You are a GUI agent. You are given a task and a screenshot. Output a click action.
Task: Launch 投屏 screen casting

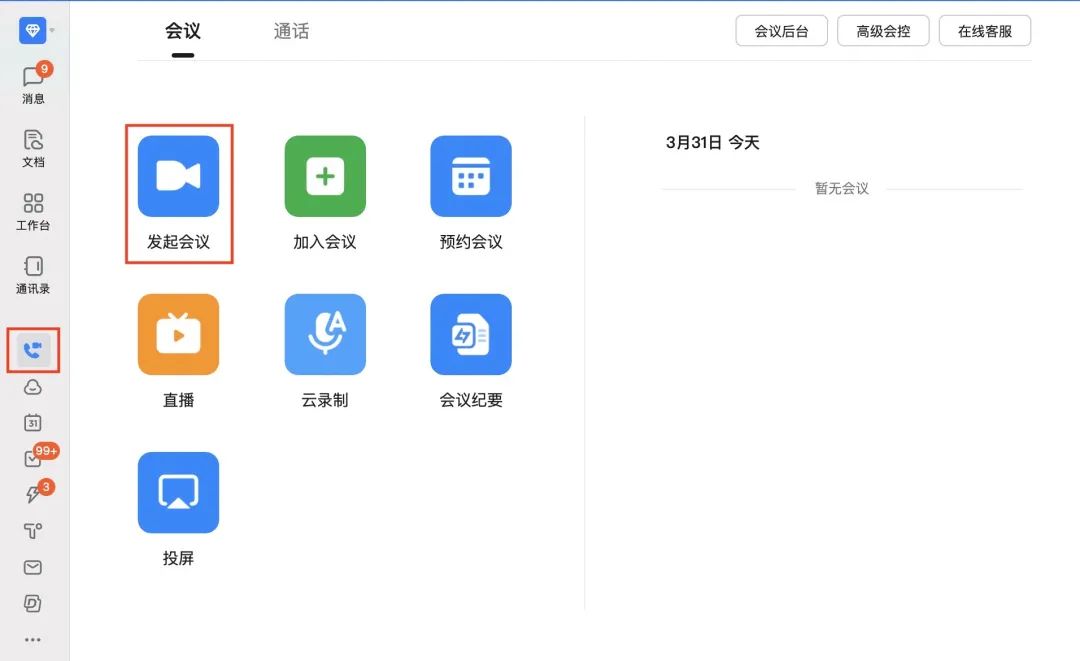(178, 492)
